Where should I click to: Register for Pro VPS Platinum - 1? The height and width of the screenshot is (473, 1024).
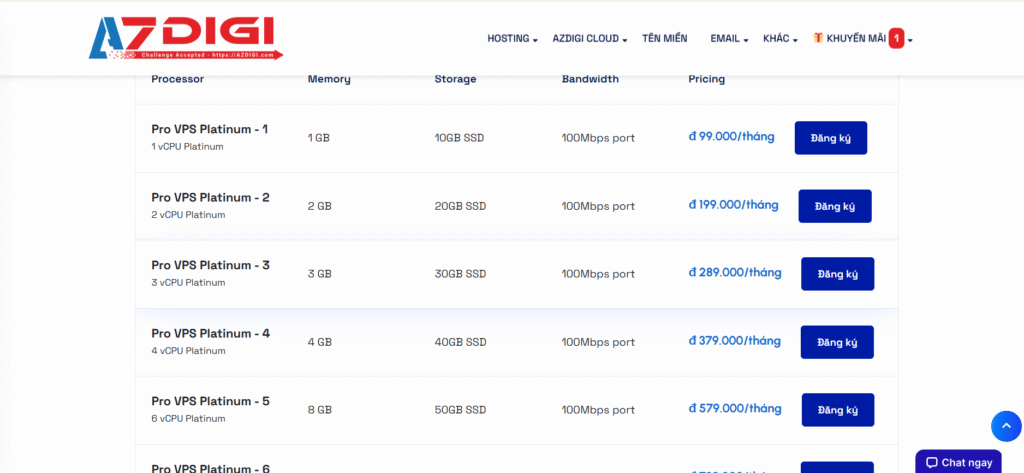[x=830, y=138]
